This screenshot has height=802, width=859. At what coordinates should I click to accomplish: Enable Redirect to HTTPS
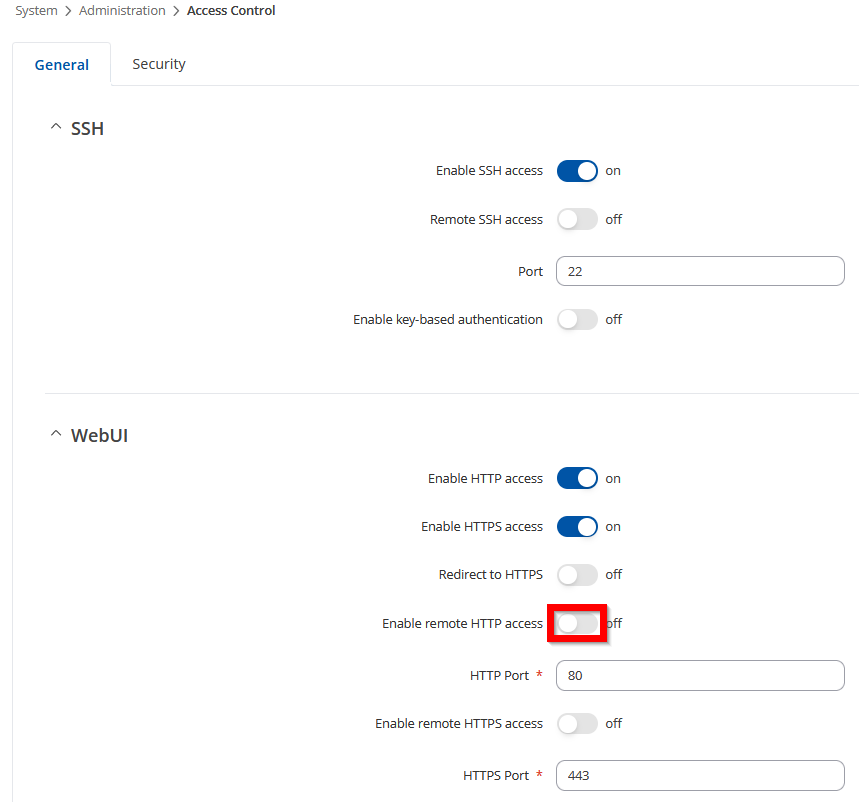point(577,575)
